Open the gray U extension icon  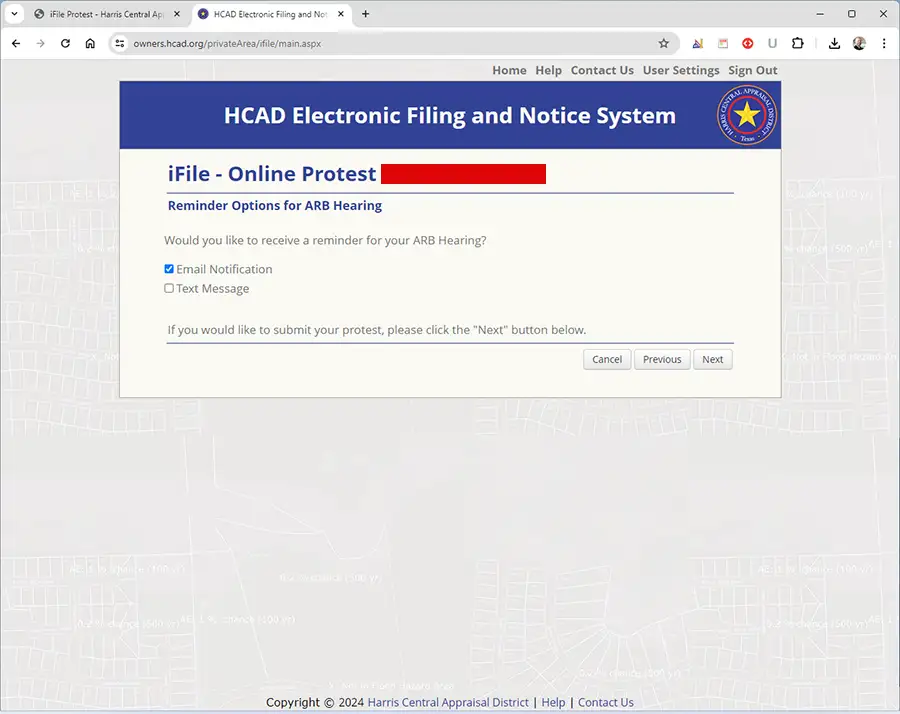pyautogui.click(x=772, y=43)
